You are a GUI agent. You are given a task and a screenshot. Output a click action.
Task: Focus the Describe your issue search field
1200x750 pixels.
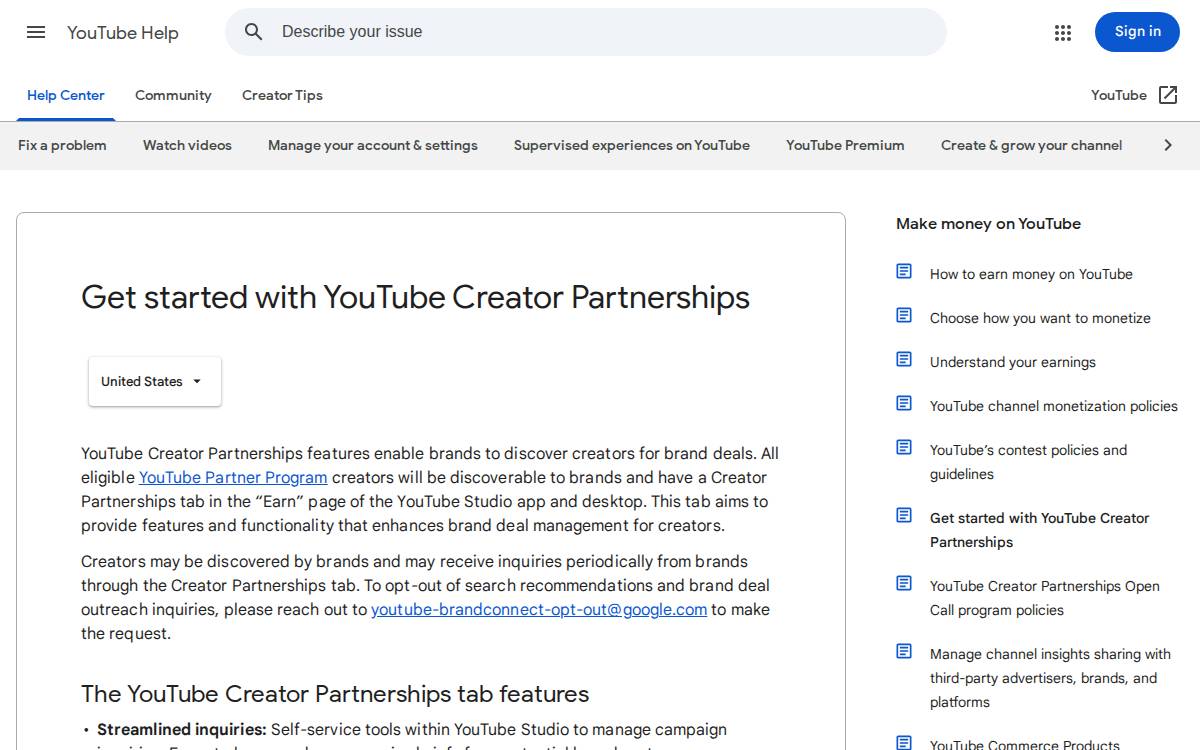(x=586, y=32)
